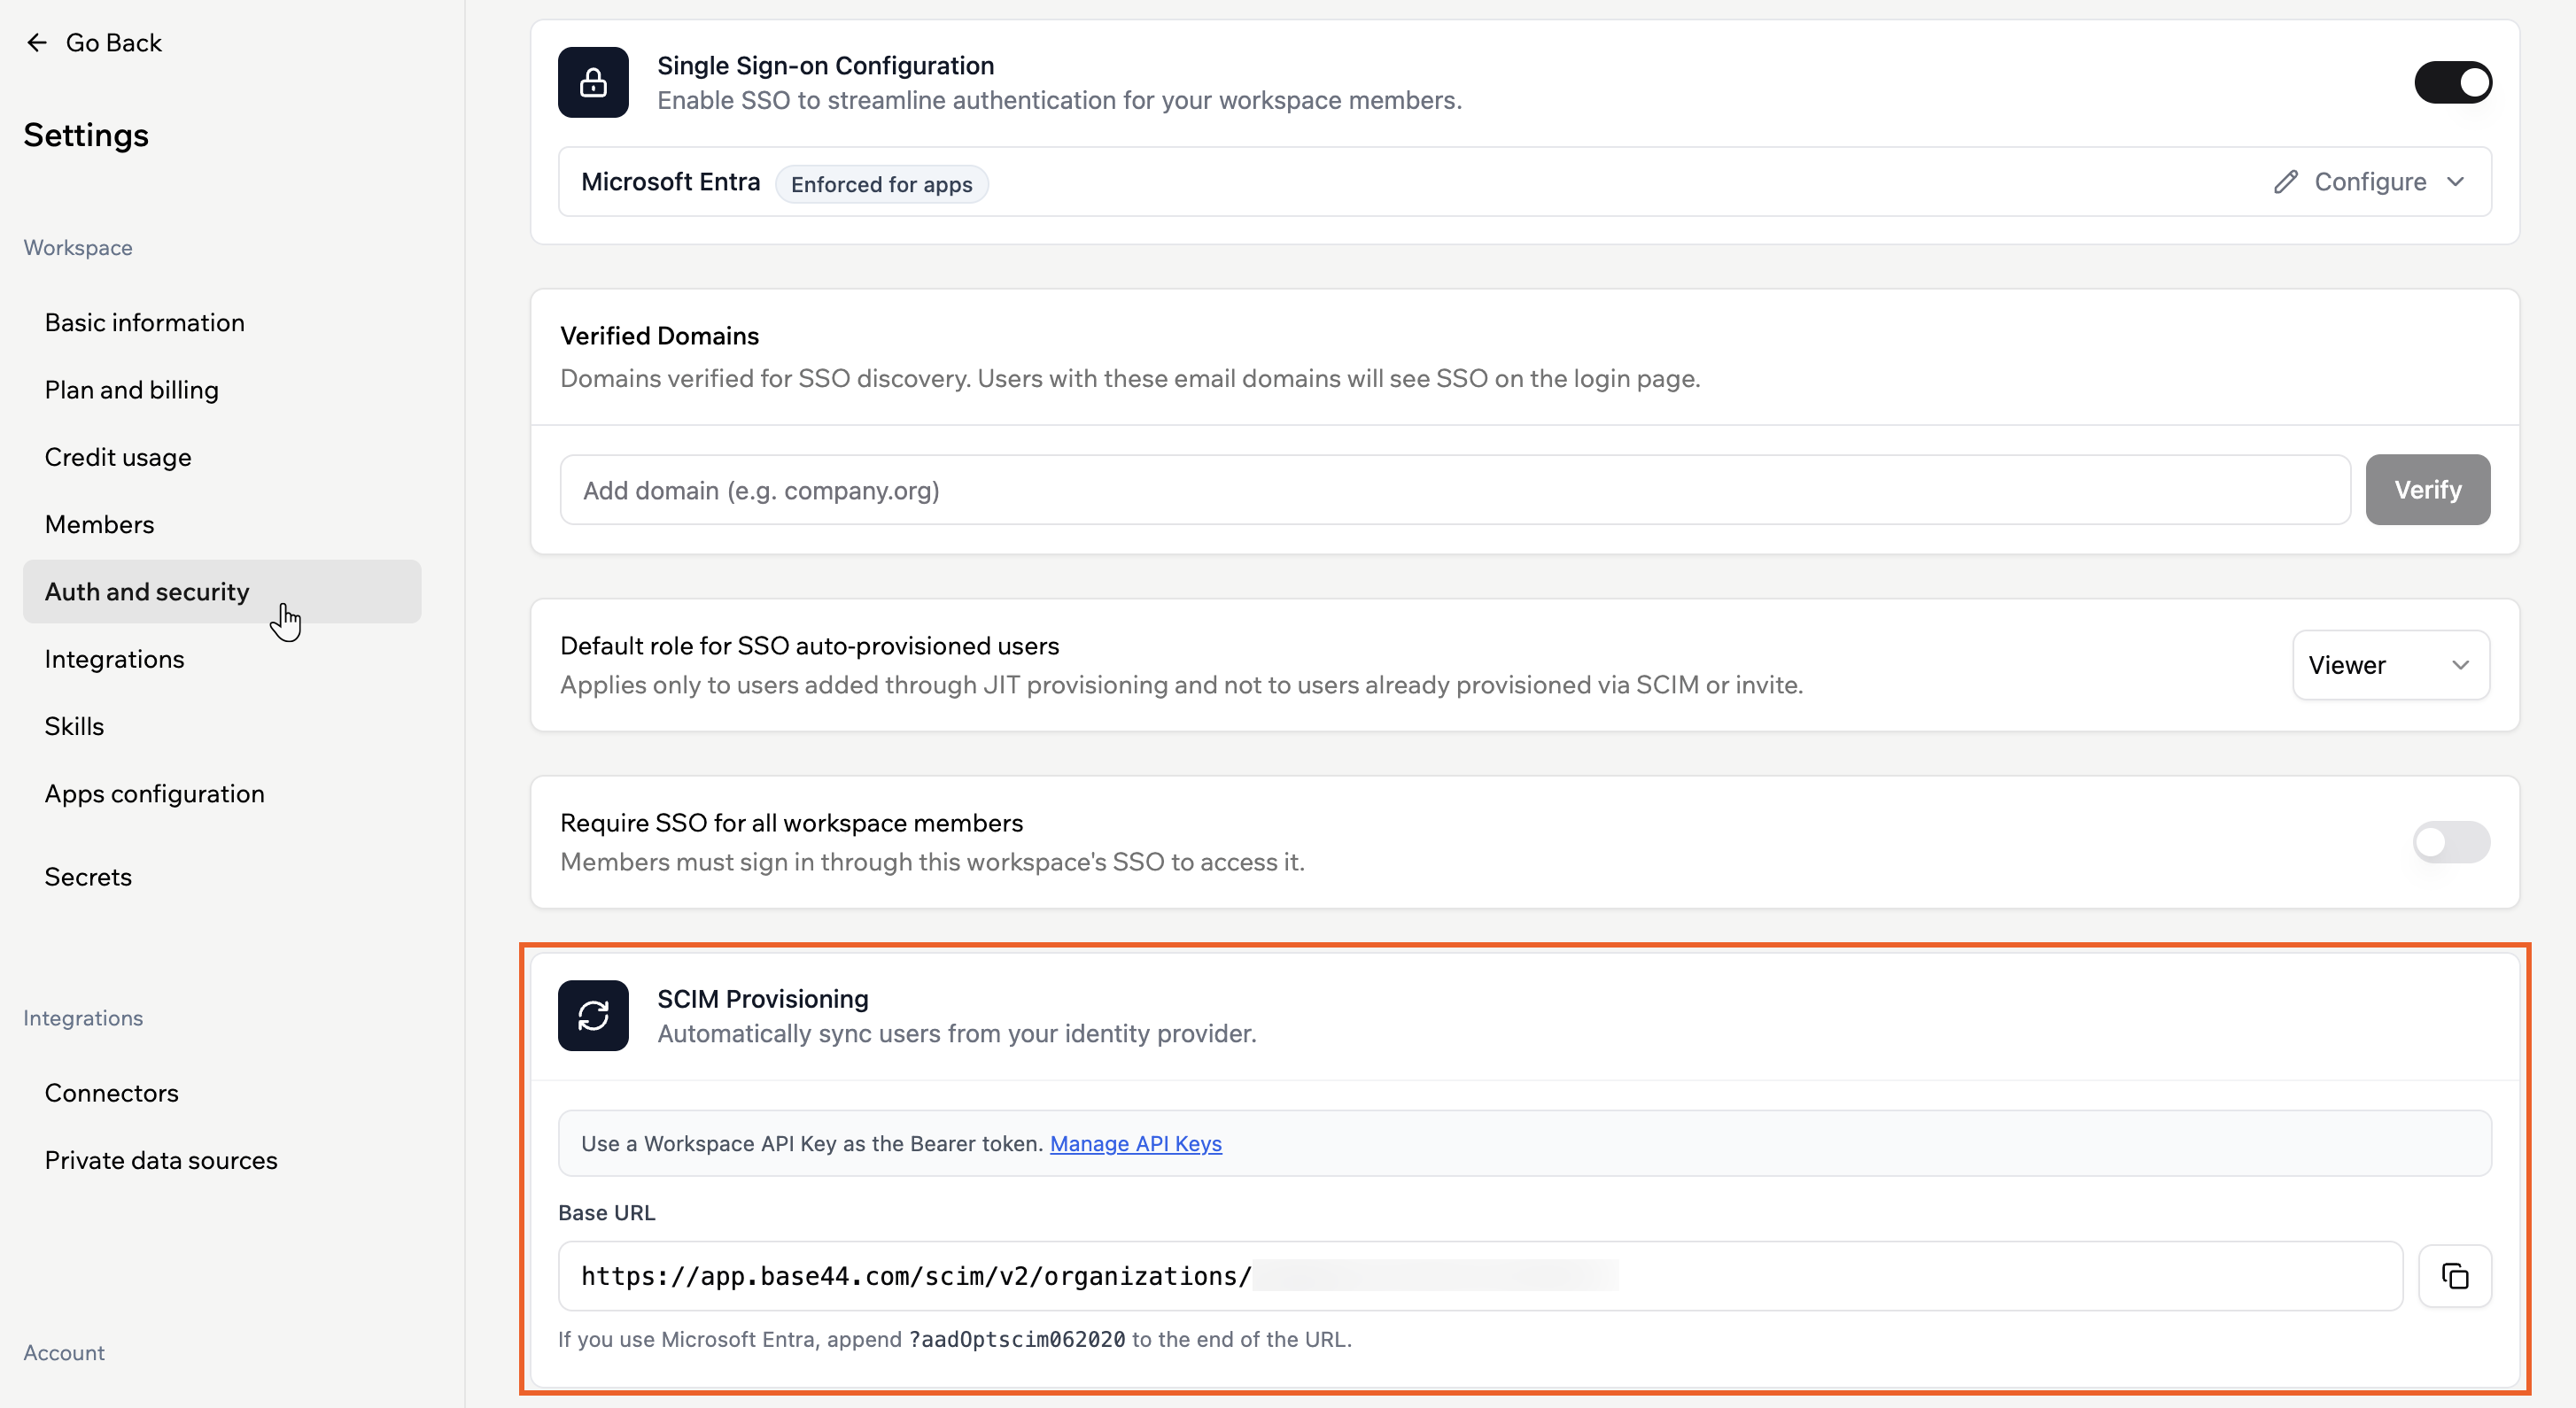Open Private data sources
The image size is (2576, 1408).
point(161,1160)
